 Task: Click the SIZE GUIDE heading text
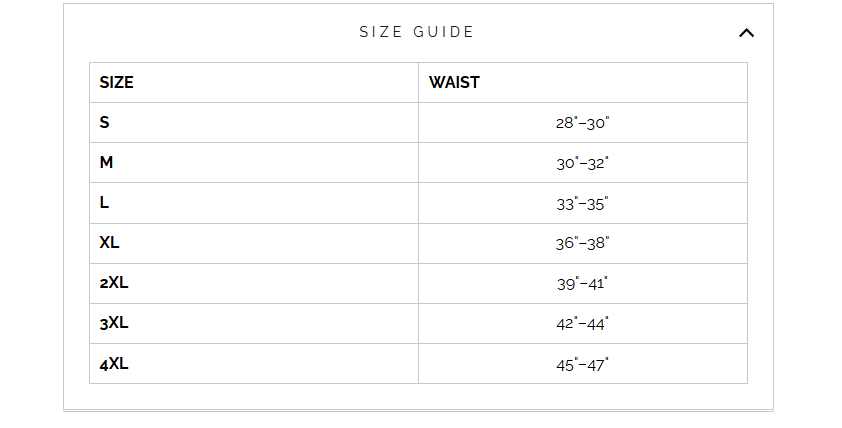tap(417, 32)
